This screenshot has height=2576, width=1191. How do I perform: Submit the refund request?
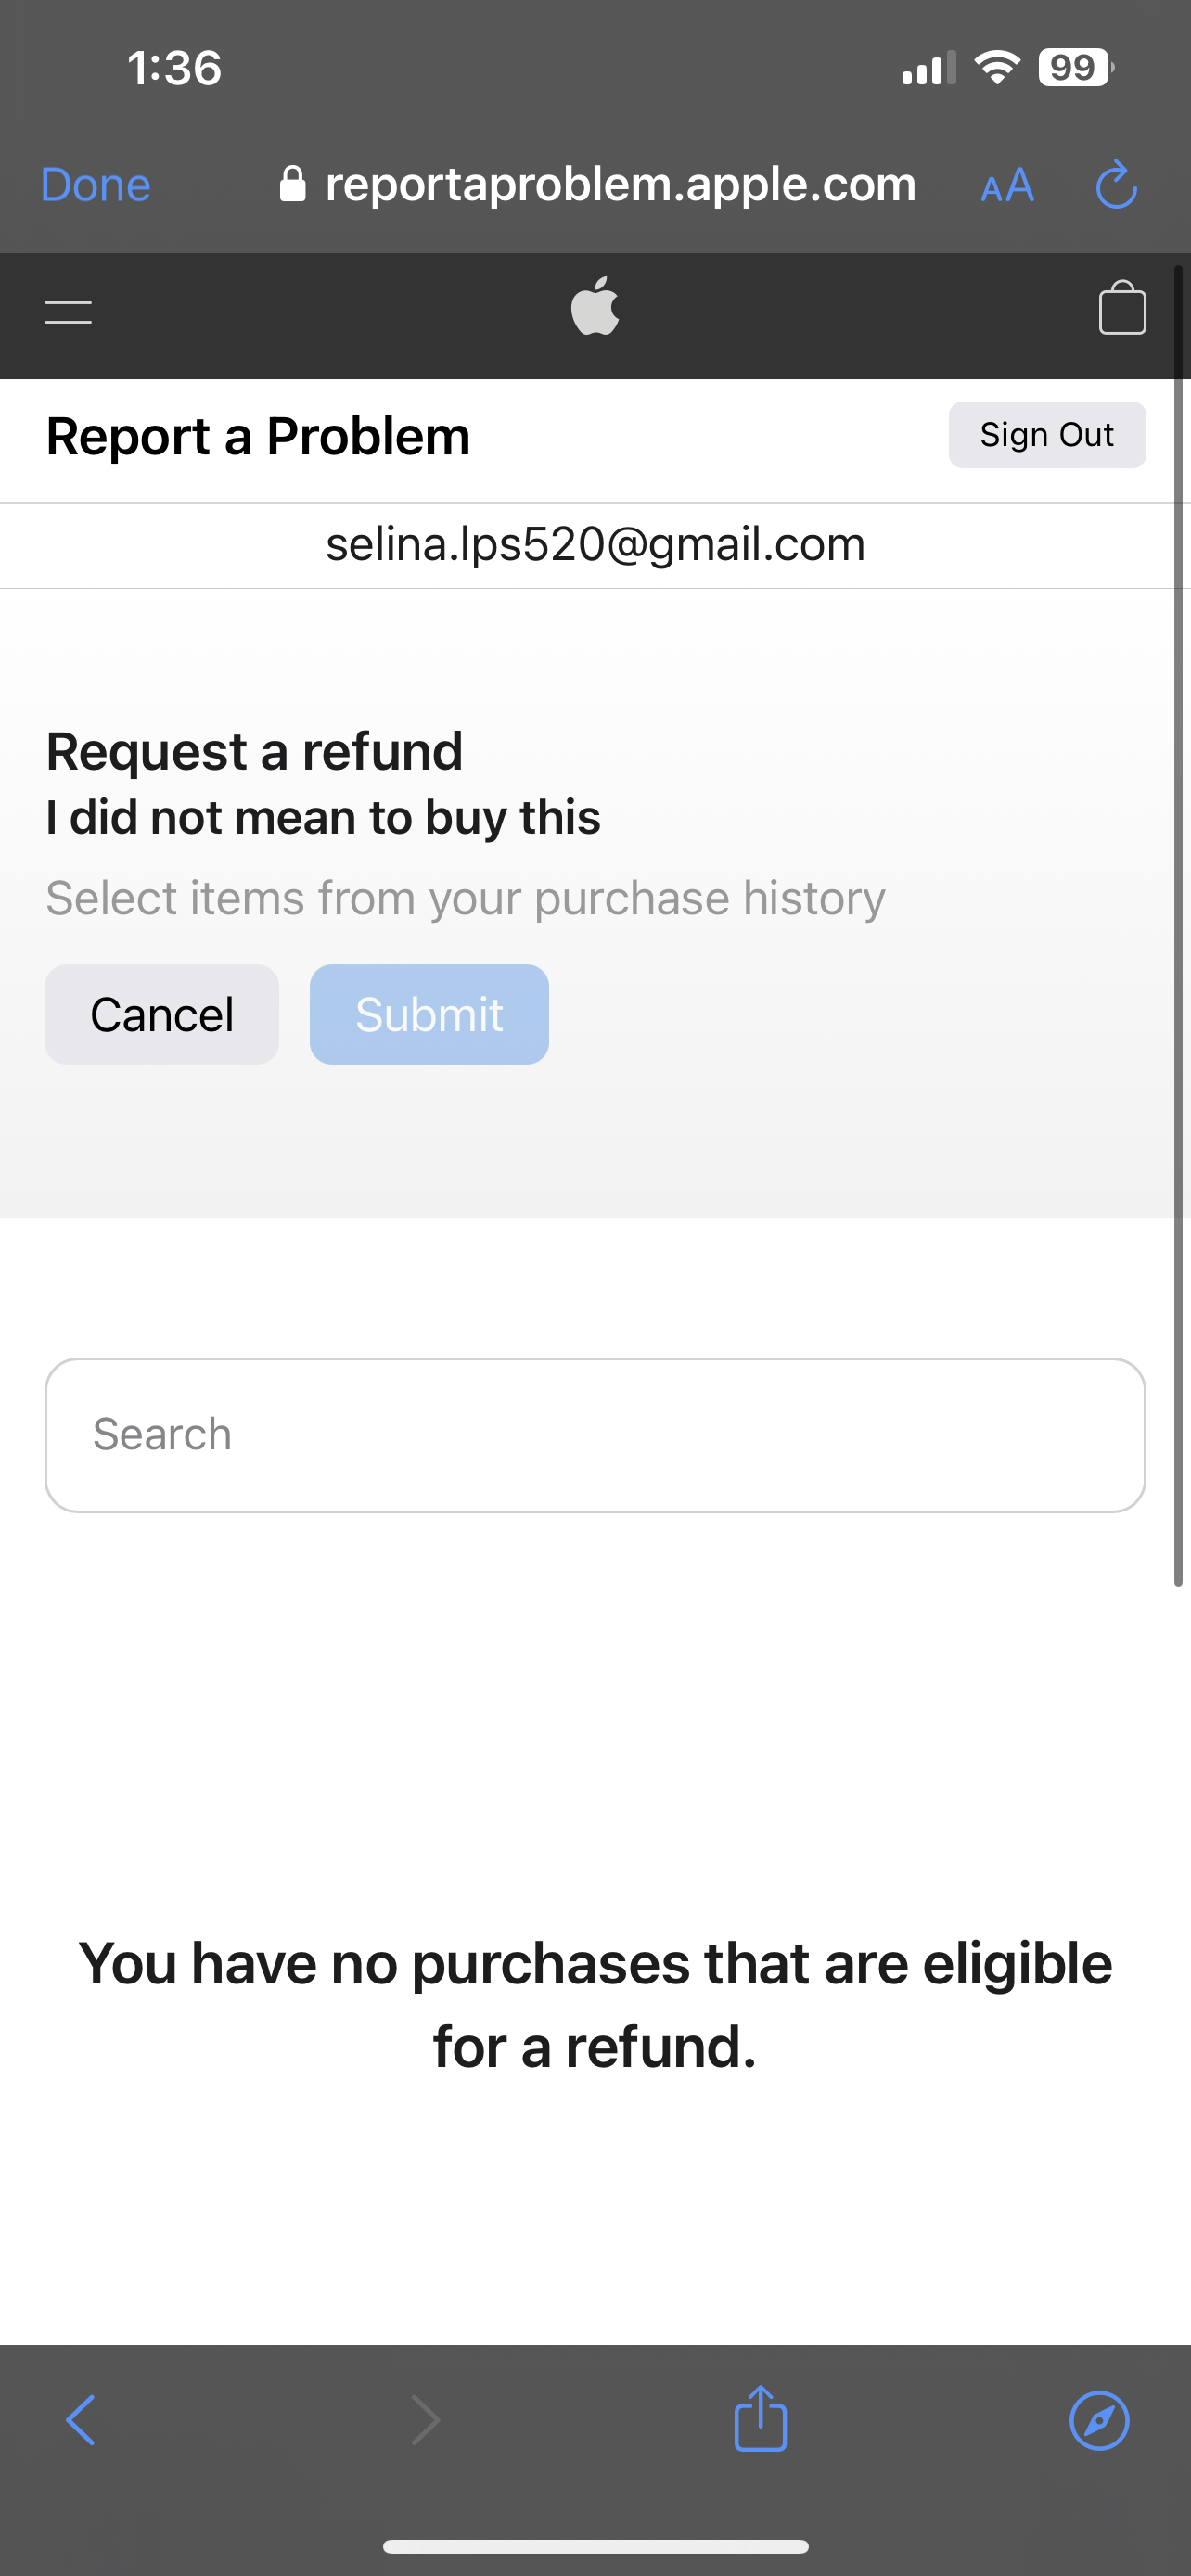click(x=429, y=1014)
